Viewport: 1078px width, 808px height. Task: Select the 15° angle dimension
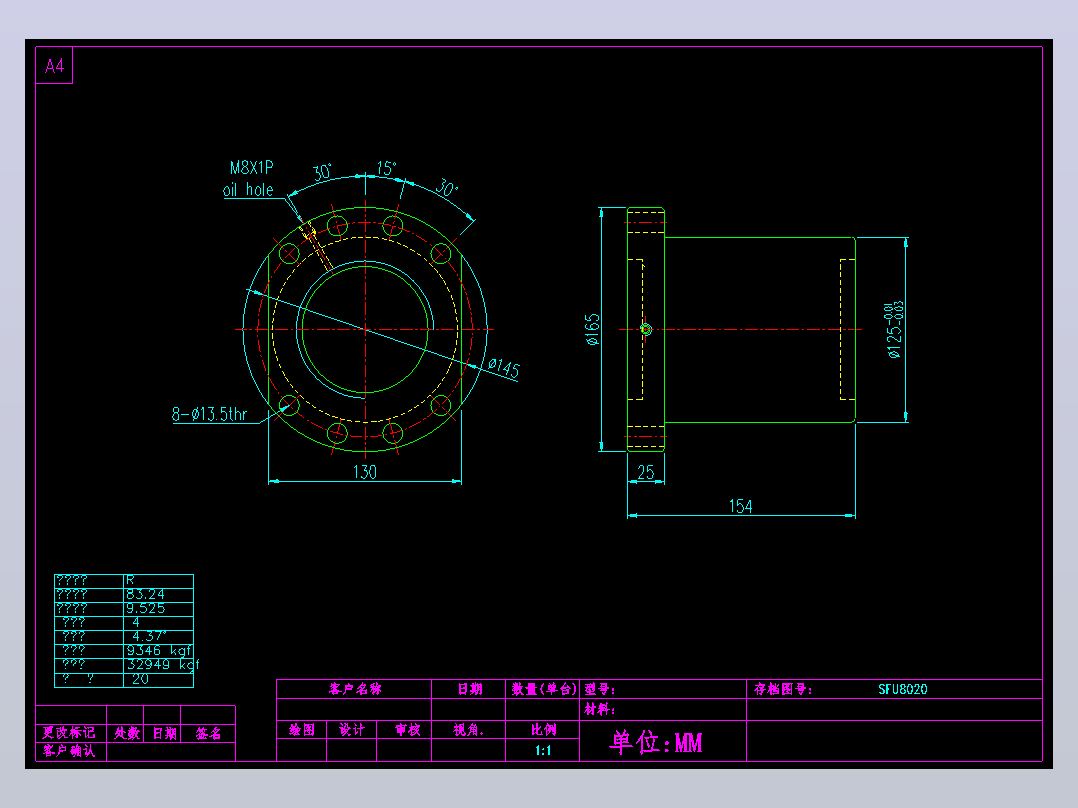point(386,168)
